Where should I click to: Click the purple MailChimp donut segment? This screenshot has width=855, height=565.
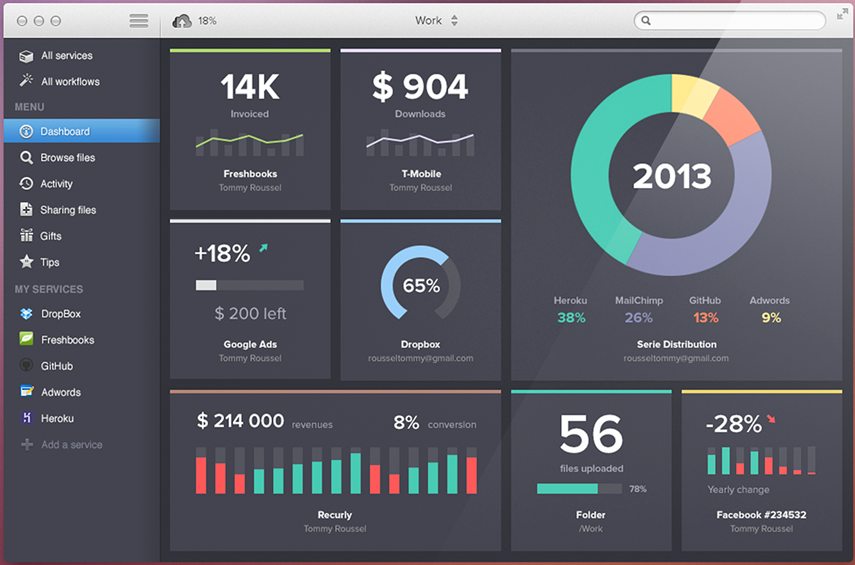pos(736,229)
